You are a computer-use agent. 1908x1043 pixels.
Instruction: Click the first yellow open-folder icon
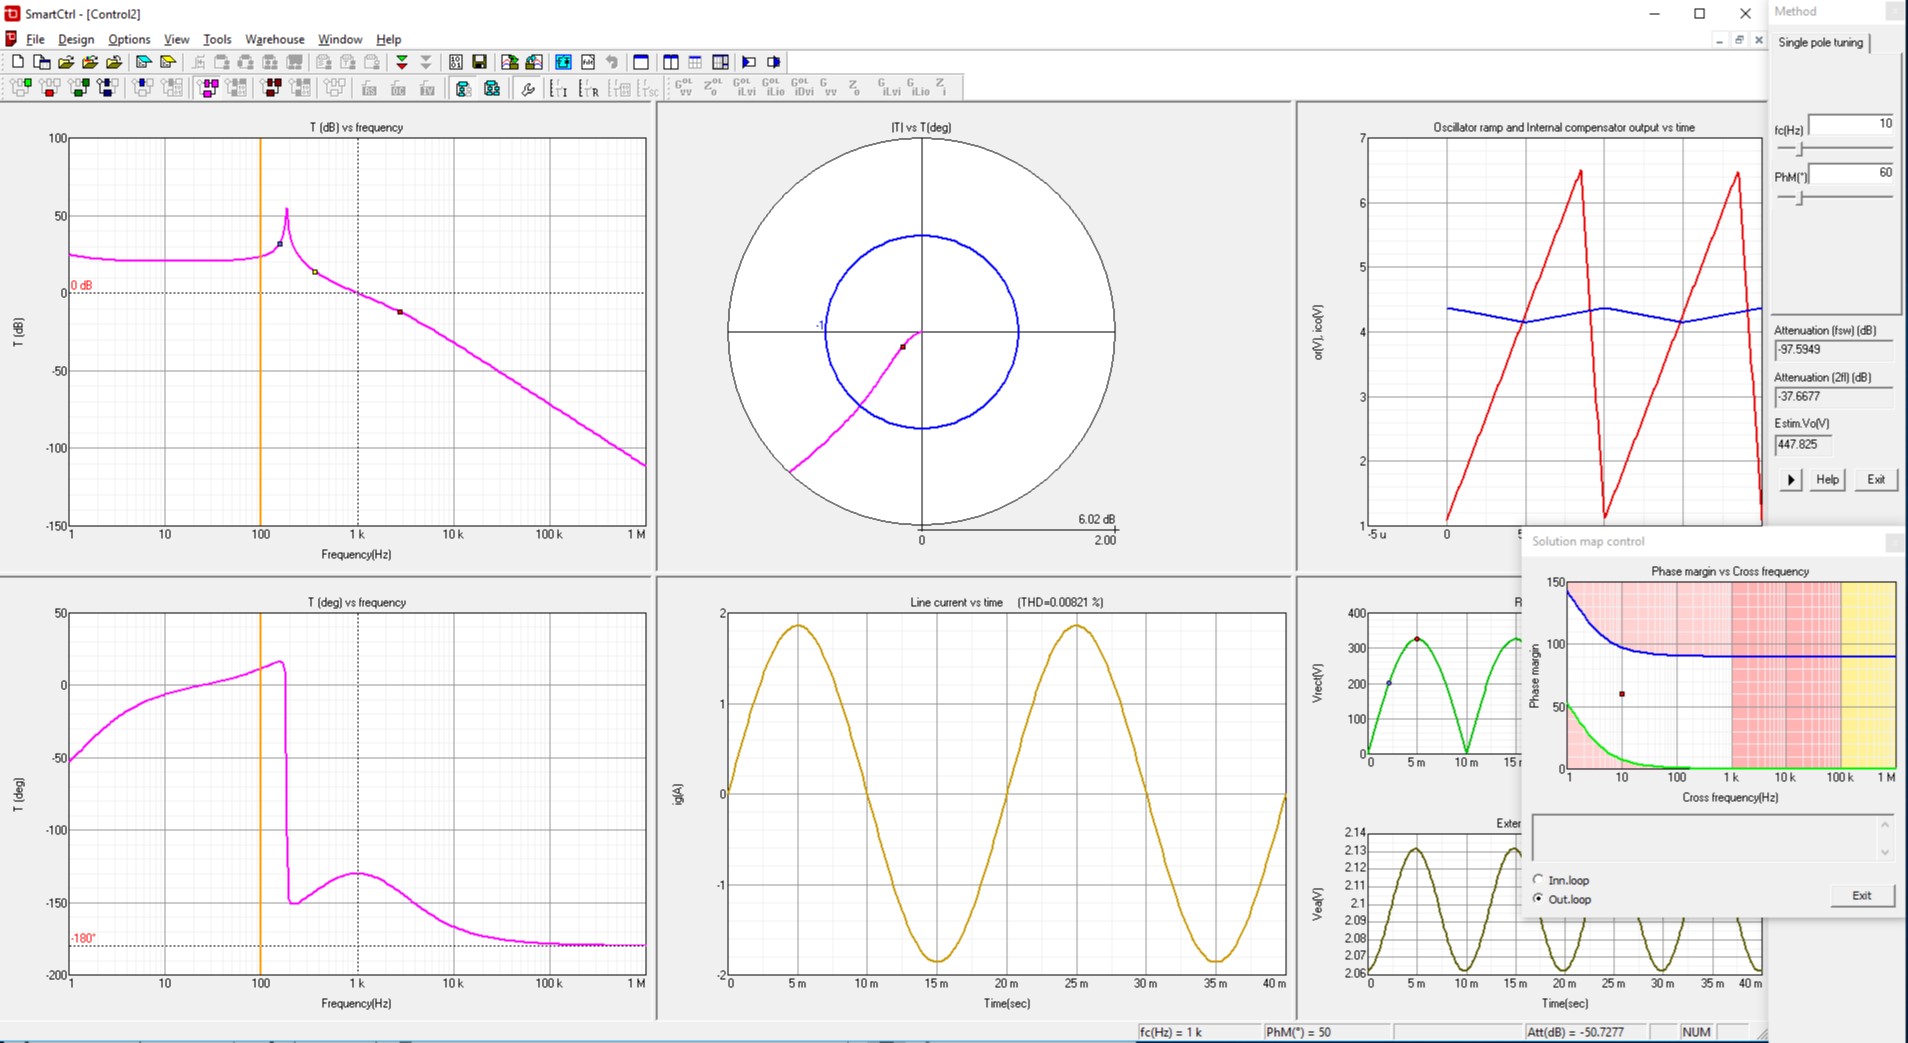pos(66,62)
